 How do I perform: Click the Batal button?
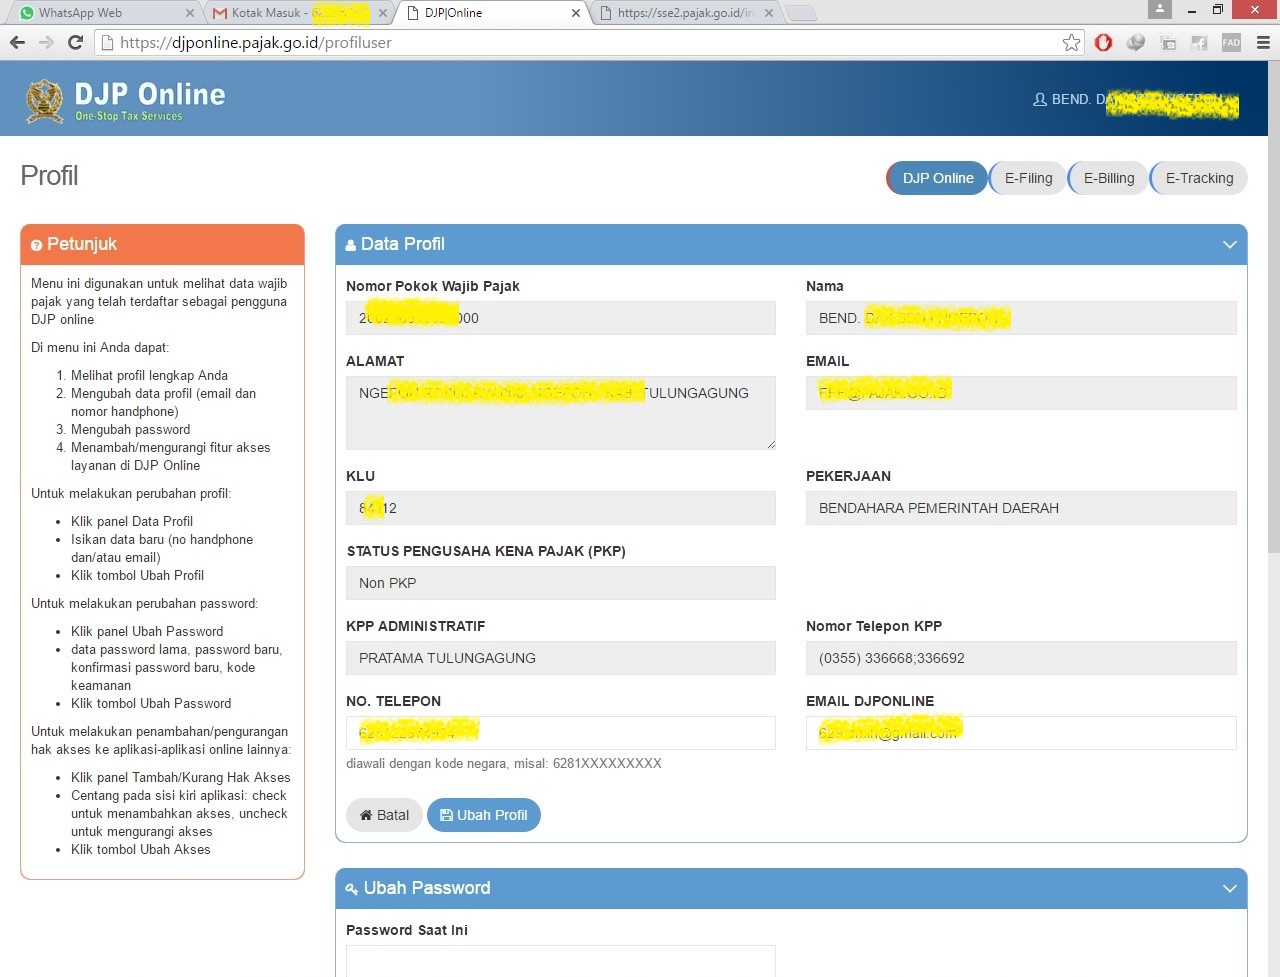(x=384, y=815)
